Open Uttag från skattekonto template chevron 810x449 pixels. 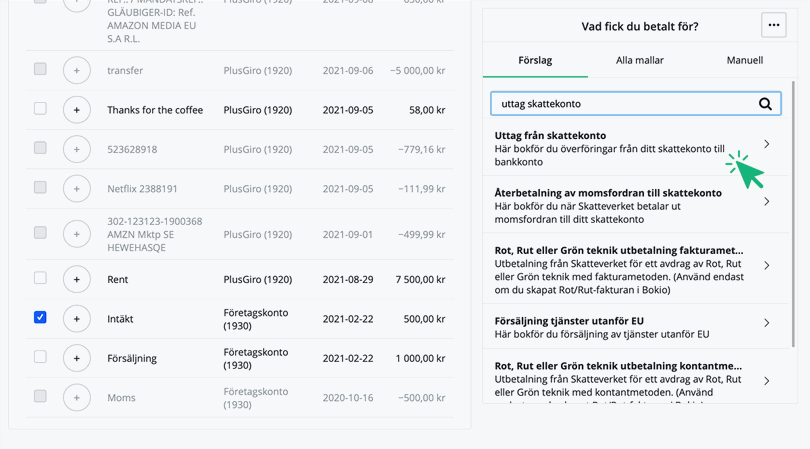(x=767, y=145)
